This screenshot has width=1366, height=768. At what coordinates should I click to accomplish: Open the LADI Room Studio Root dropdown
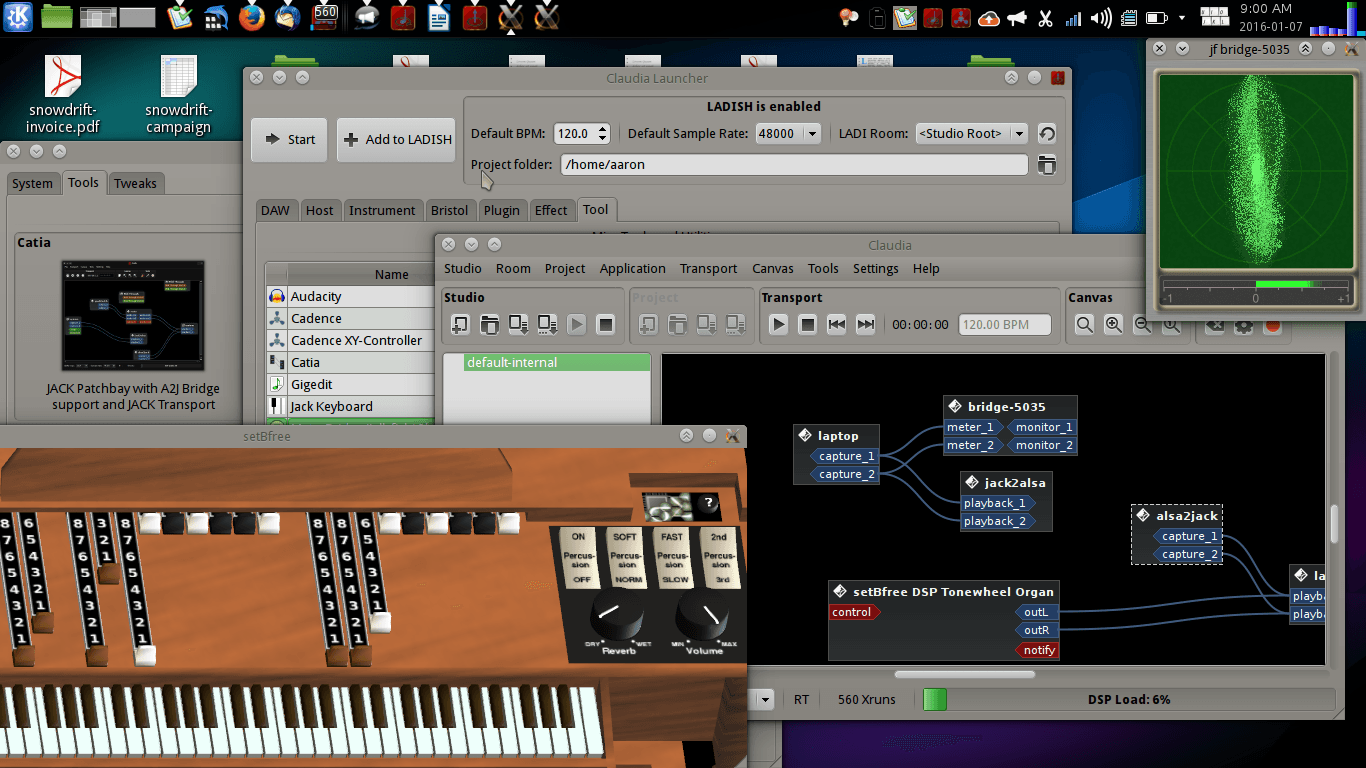[x=971, y=133]
